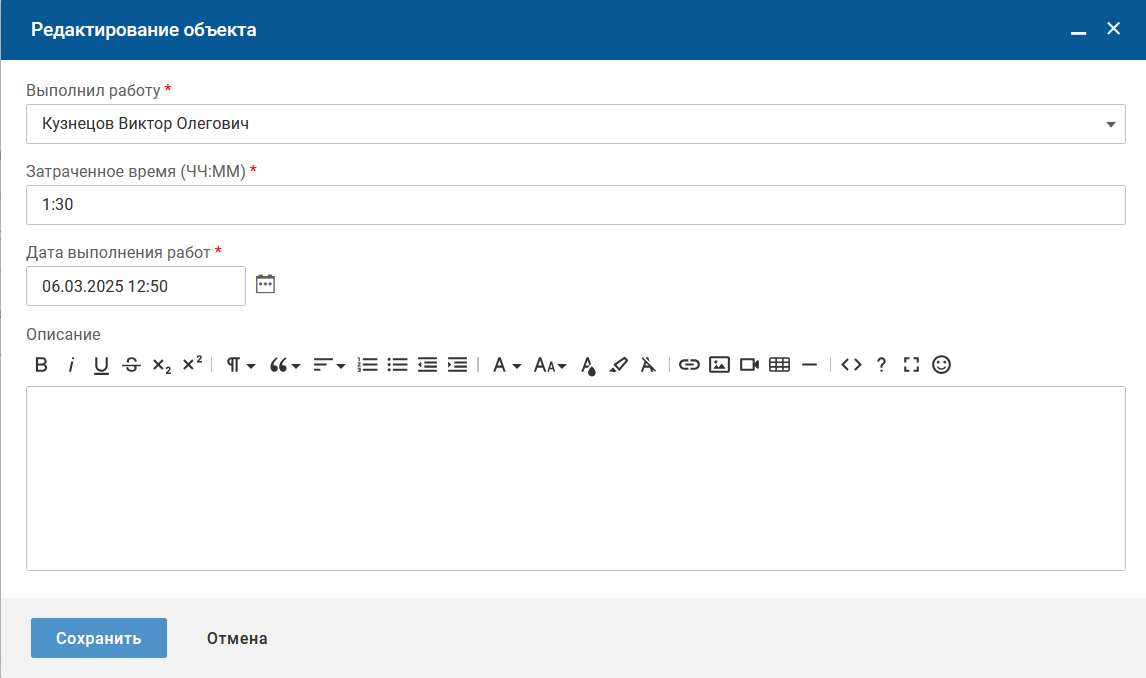Apply strikethrough to text
This screenshot has width=1146, height=678.
[x=131, y=365]
